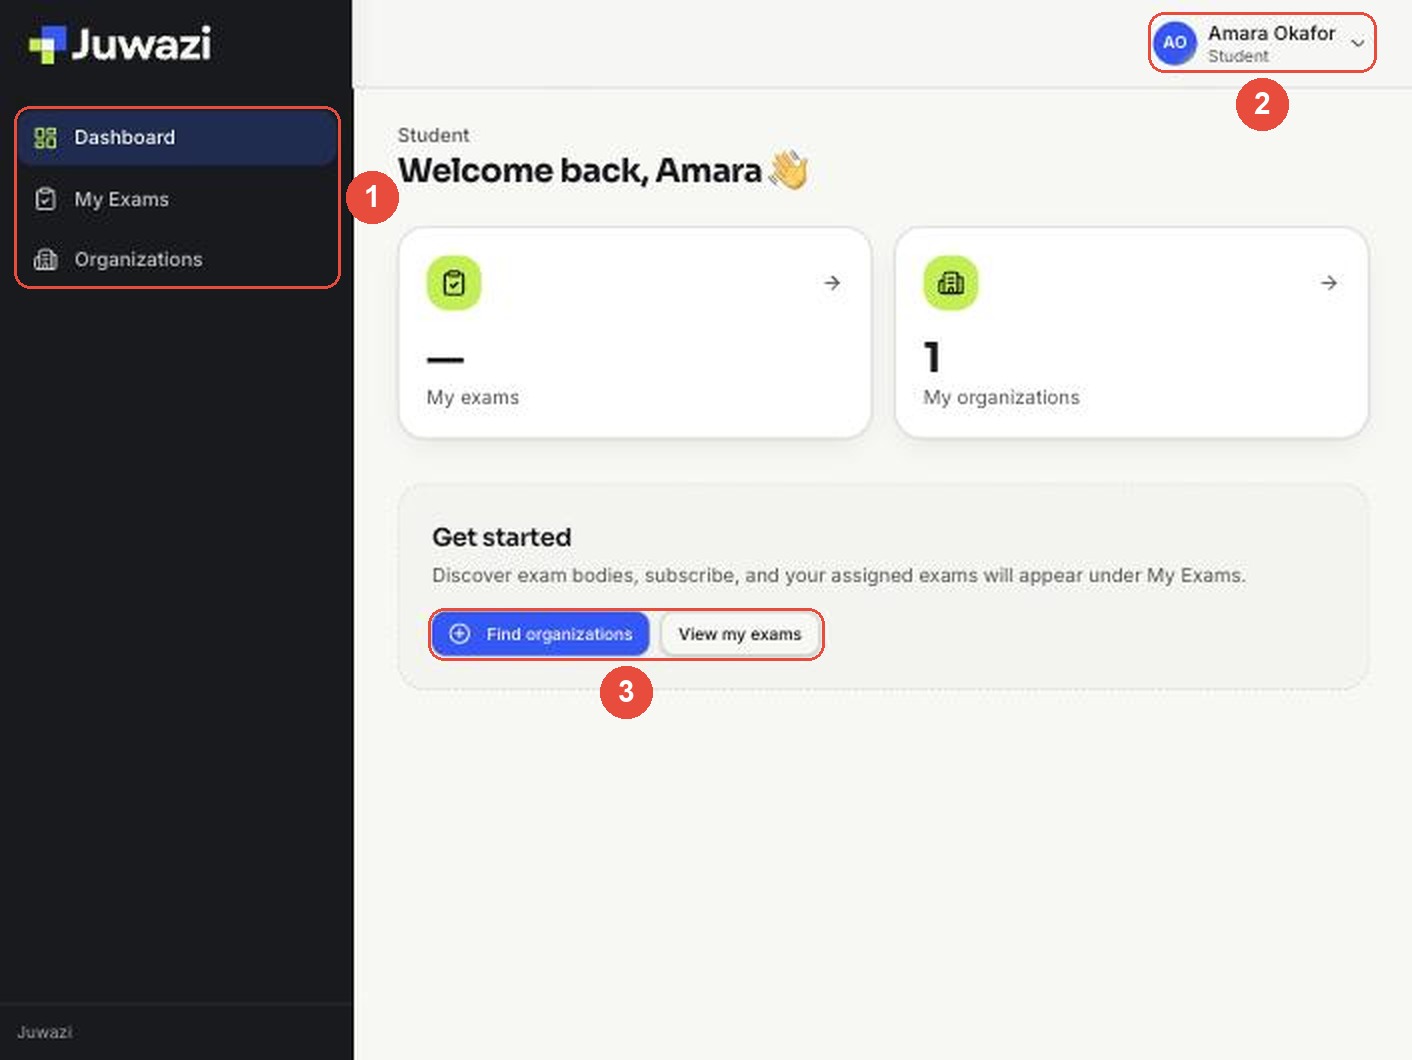Click the green building icon on My organizations card

pyautogui.click(x=951, y=283)
